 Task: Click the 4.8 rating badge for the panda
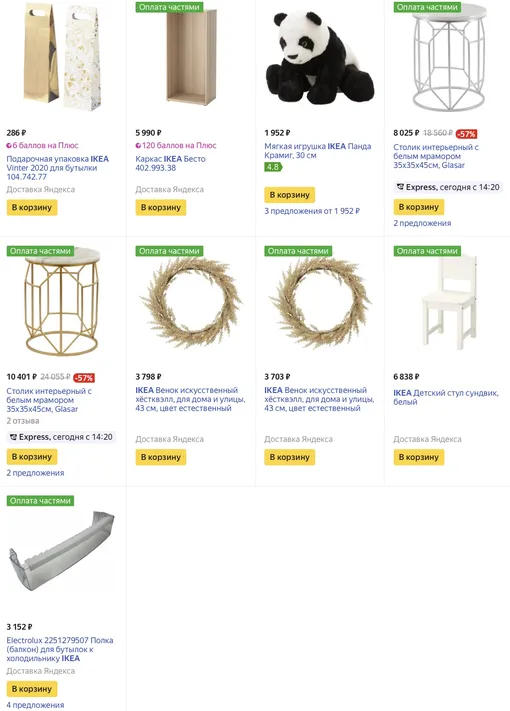(273, 167)
